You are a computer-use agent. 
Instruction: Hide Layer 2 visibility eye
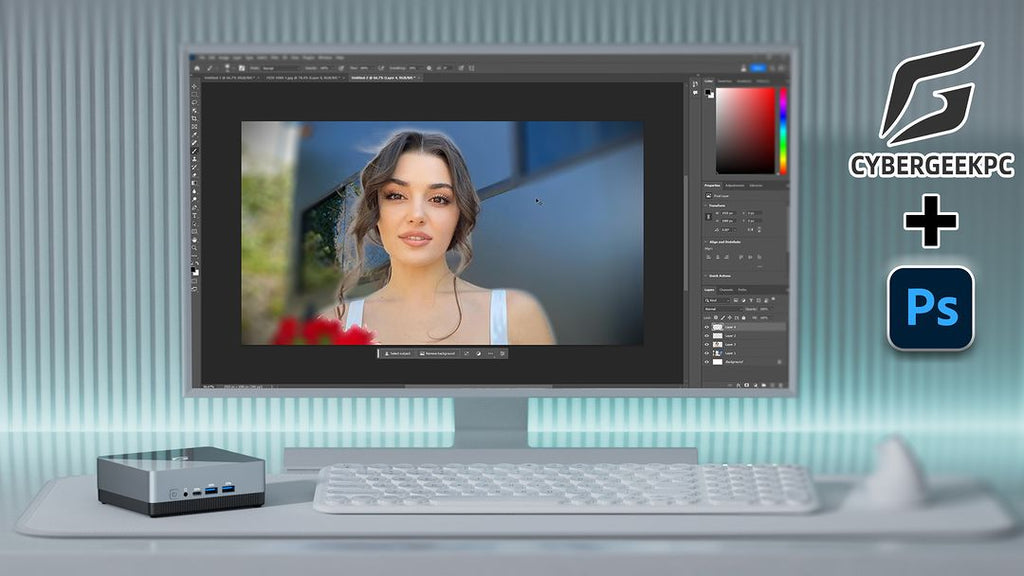(x=707, y=336)
